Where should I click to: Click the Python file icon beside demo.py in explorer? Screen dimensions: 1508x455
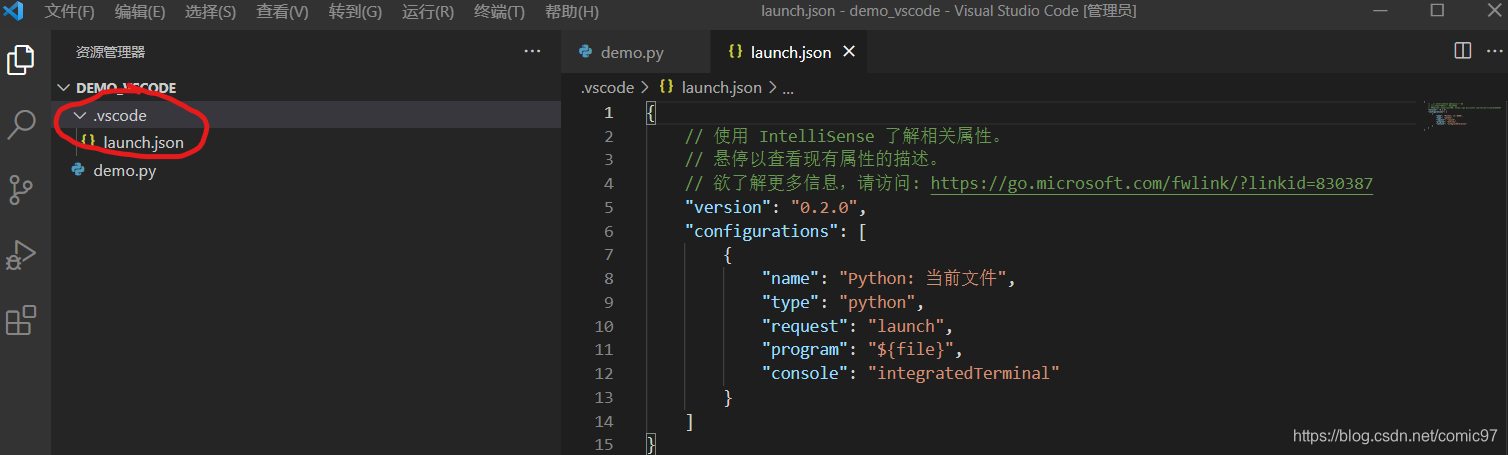pyautogui.click(x=78, y=170)
